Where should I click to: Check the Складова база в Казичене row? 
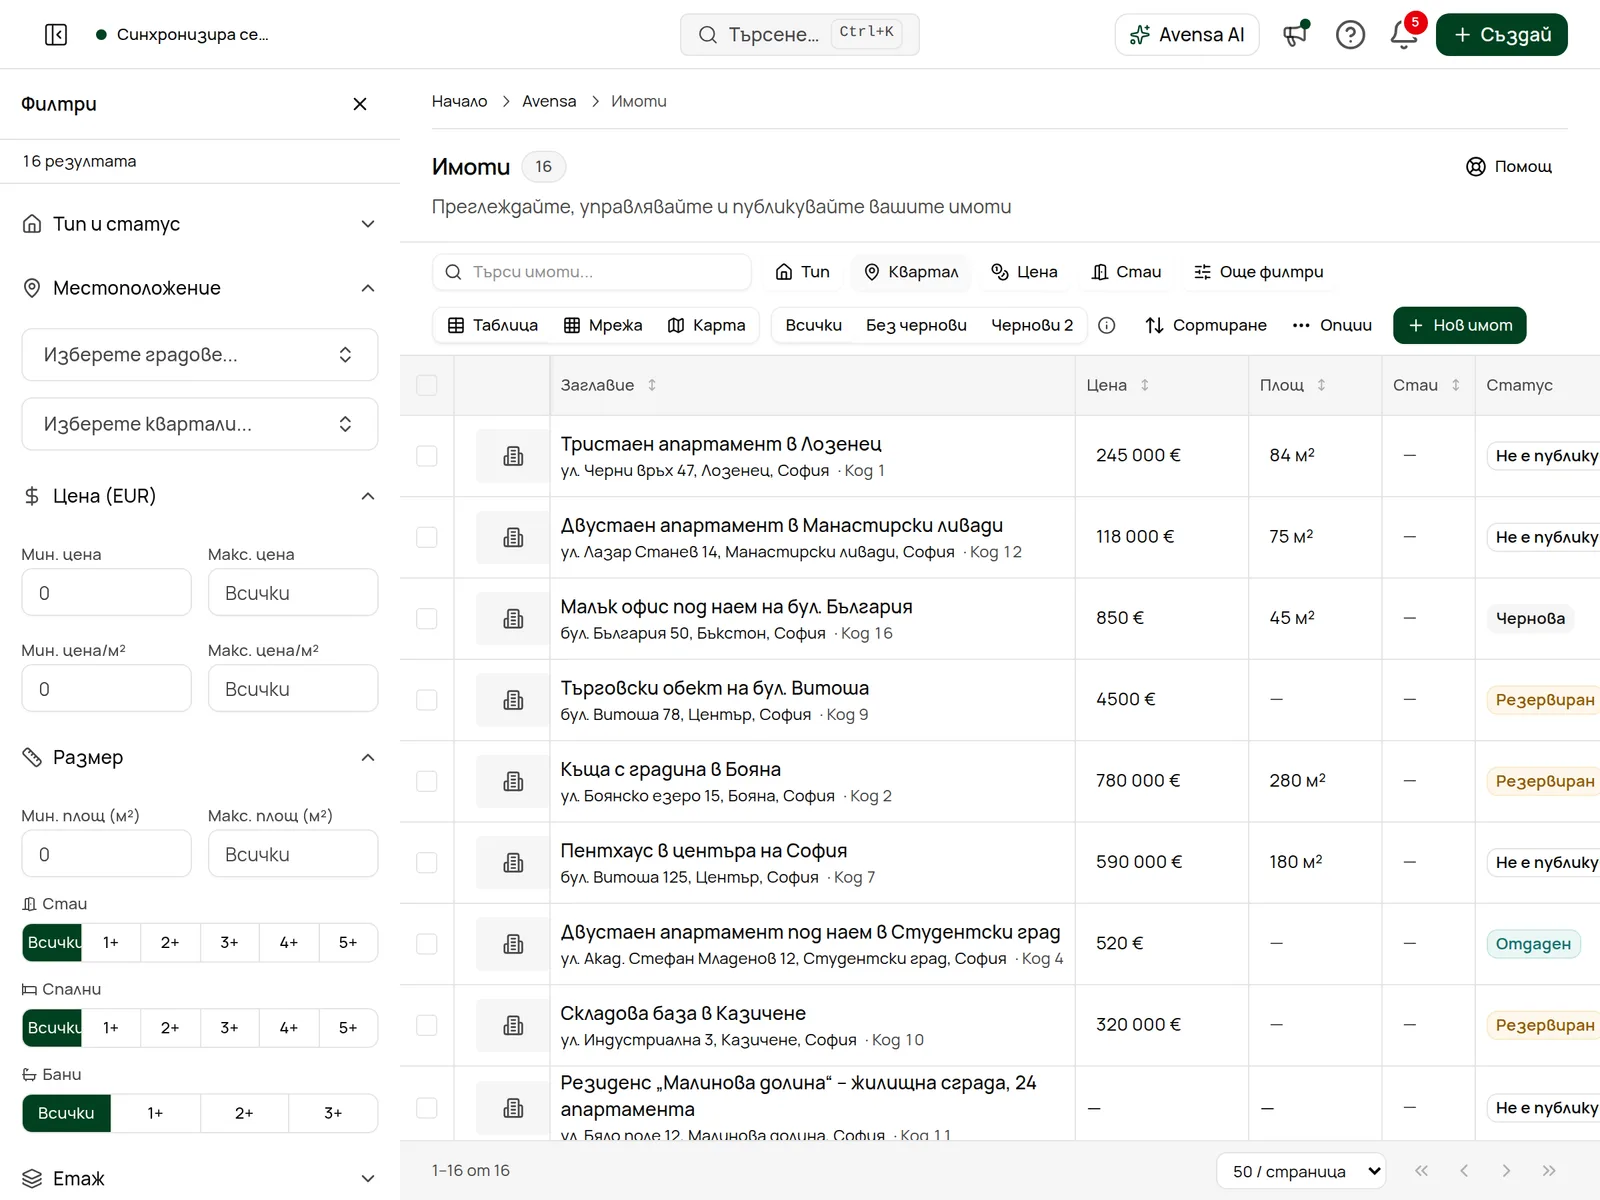pos(427,1025)
